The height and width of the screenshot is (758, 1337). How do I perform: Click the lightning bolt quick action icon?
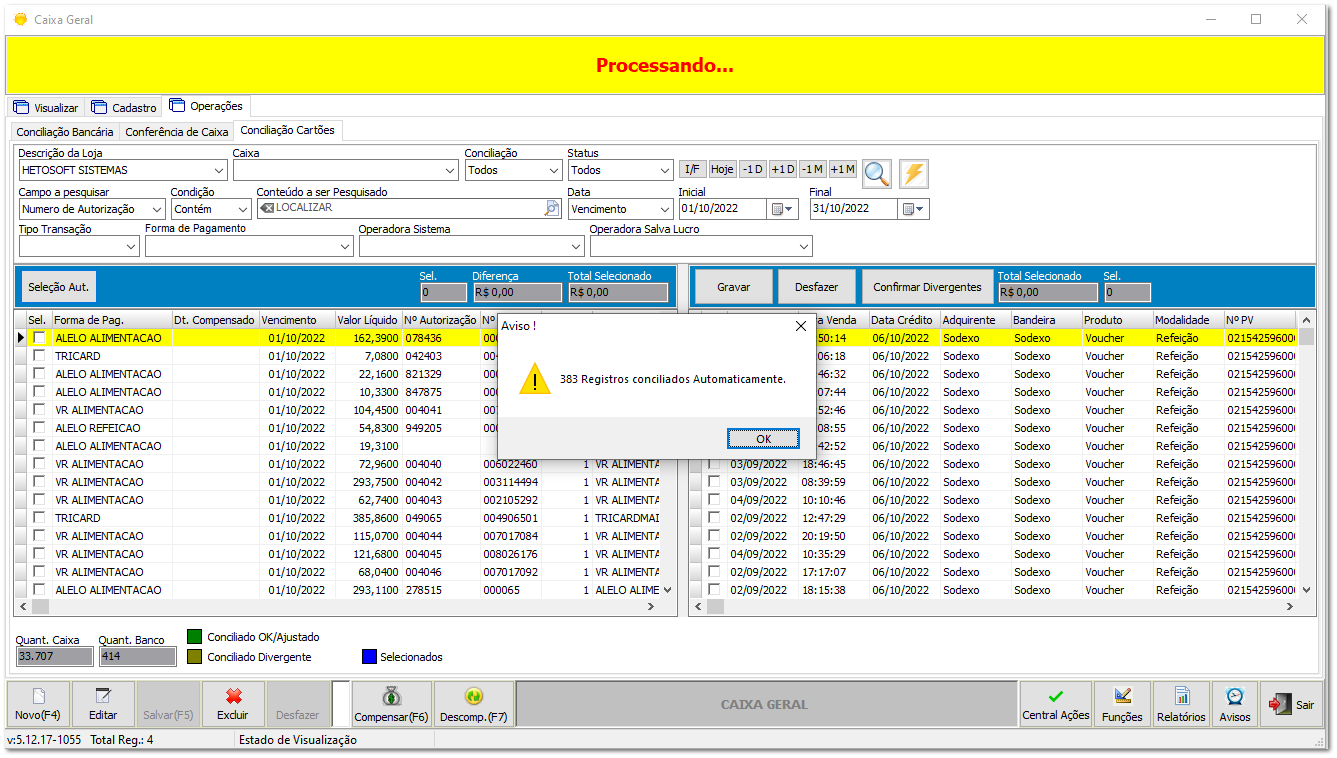913,174
